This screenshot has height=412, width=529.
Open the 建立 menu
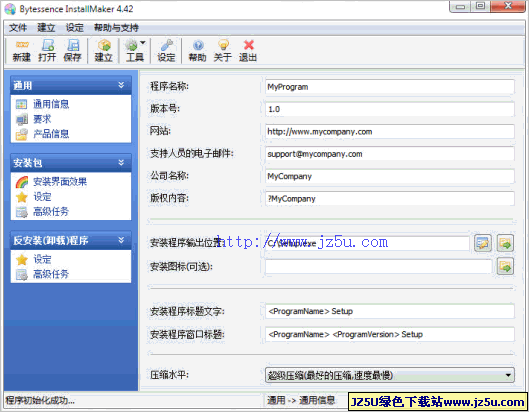46,28
